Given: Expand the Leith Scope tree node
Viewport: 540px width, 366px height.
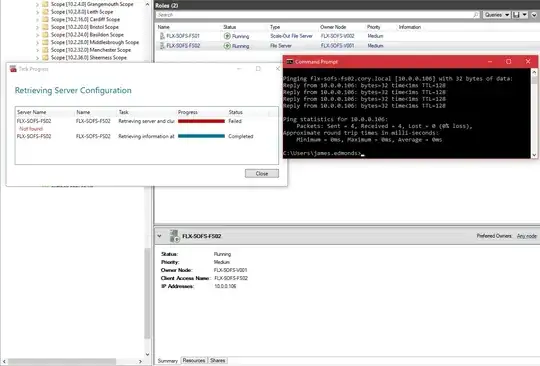Looking at the screenshot, I should coord(37,12).
